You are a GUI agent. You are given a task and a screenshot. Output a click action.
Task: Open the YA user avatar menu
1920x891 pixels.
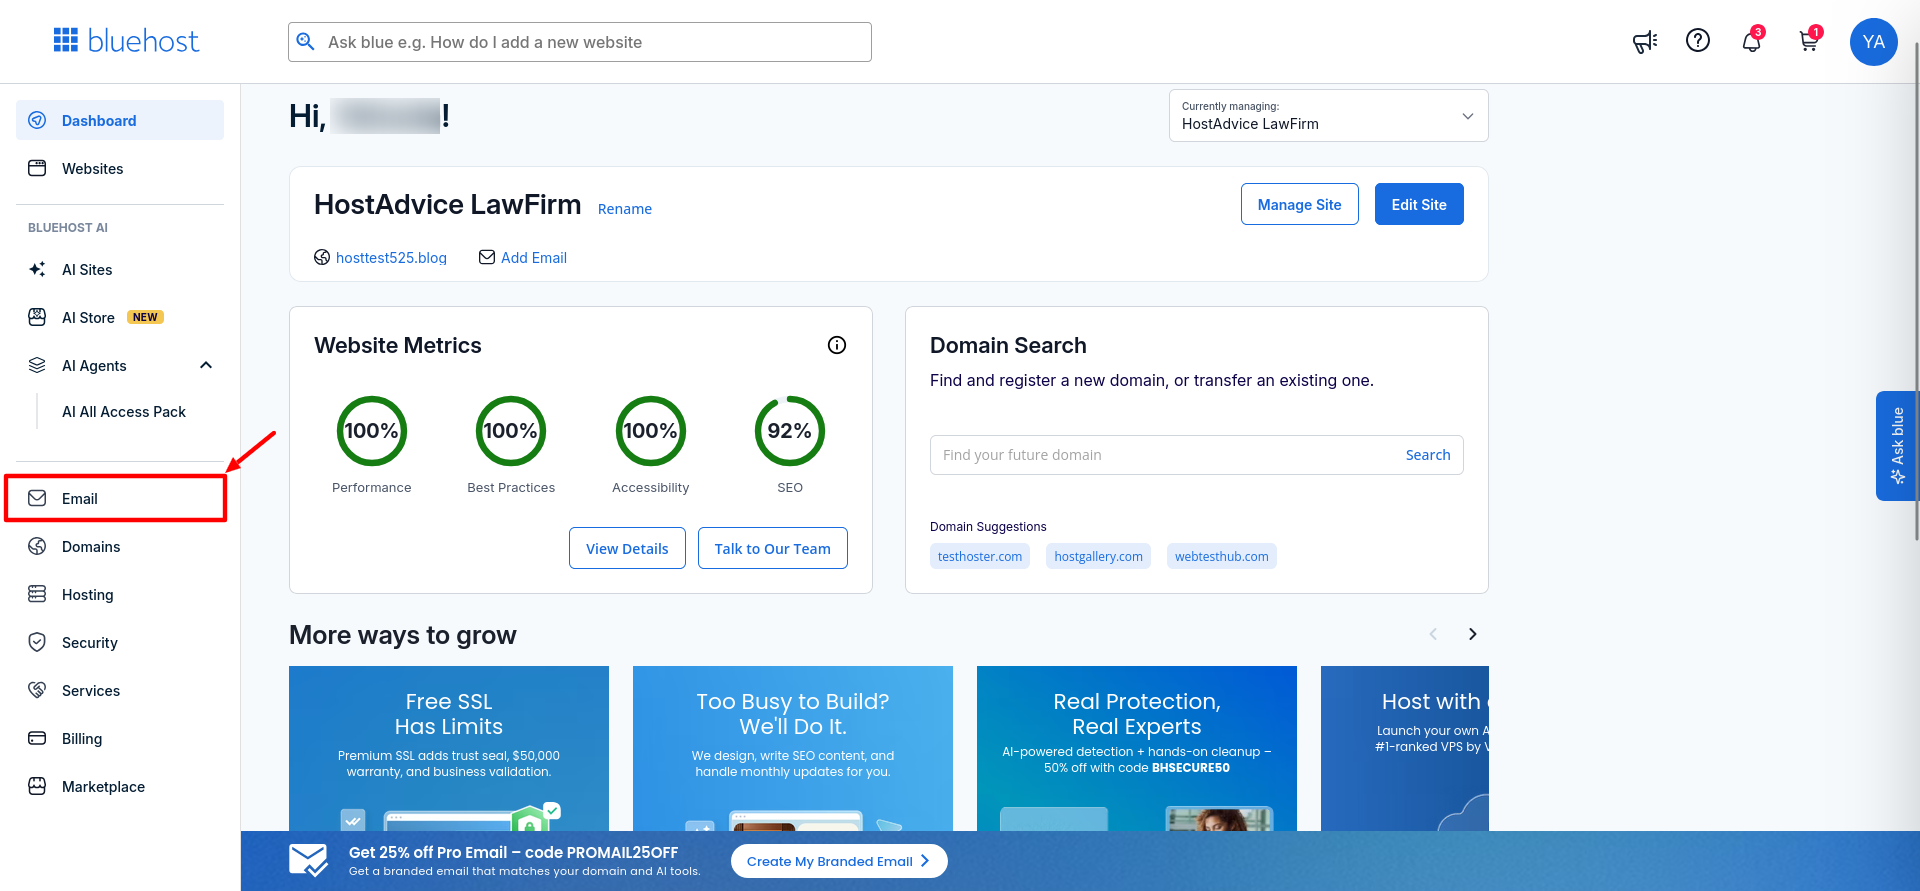(x=1874, y=42)
